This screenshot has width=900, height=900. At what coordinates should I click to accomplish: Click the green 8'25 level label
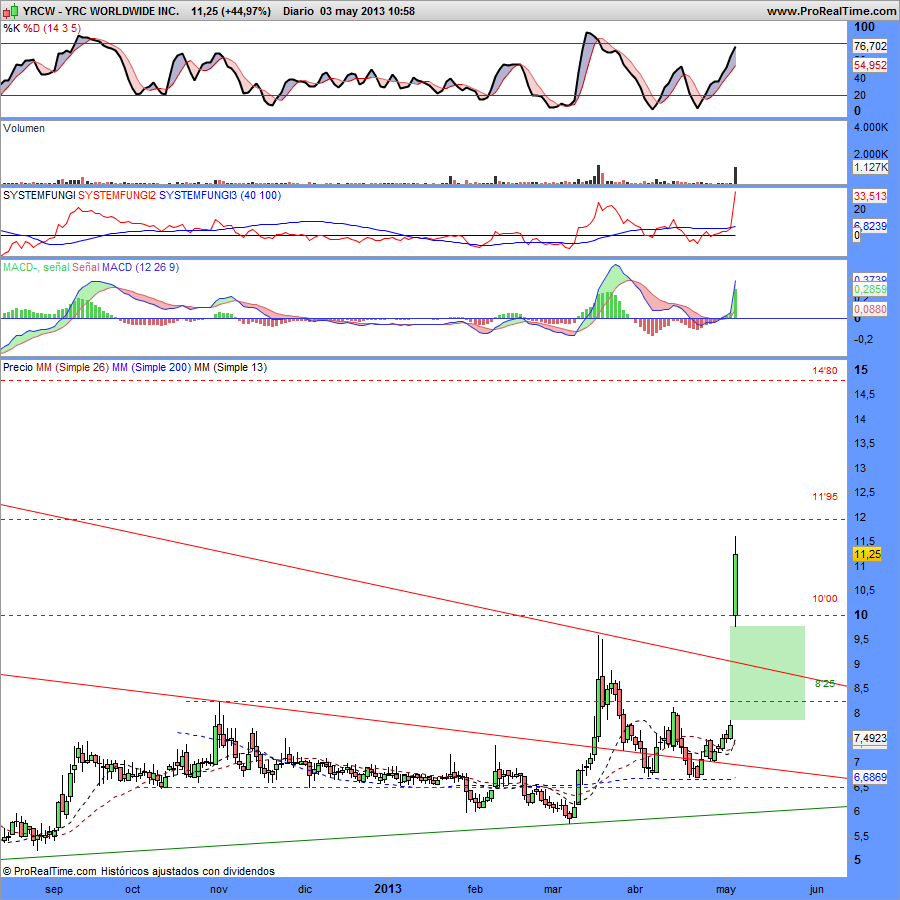tap(825, 684)
